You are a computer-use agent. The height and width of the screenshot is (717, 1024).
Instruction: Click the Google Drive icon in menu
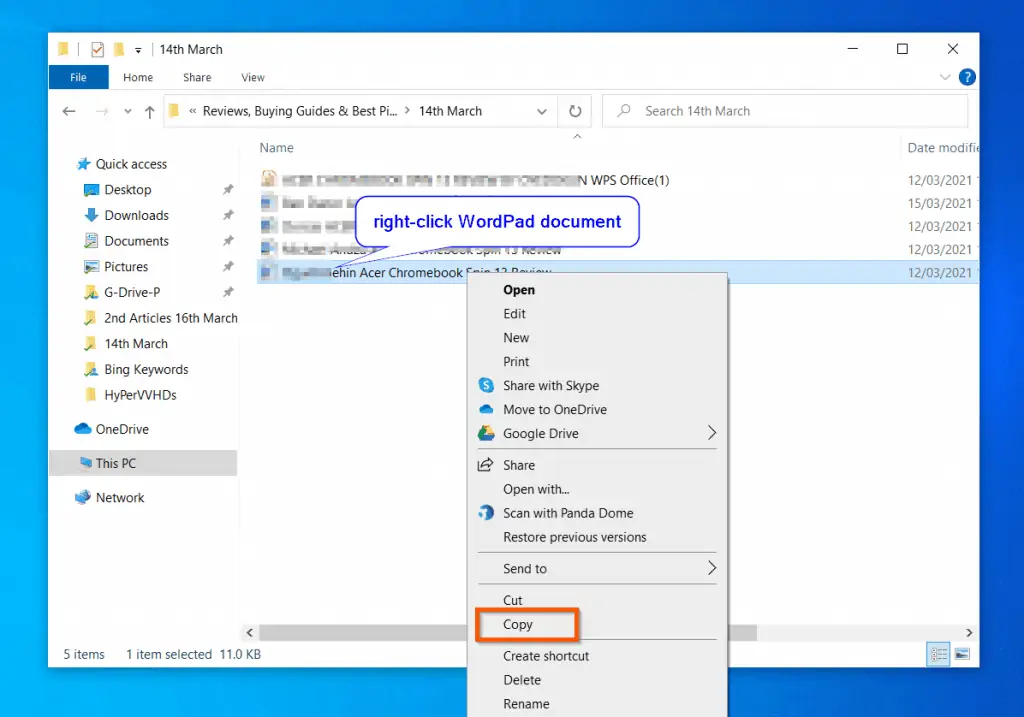486,434
